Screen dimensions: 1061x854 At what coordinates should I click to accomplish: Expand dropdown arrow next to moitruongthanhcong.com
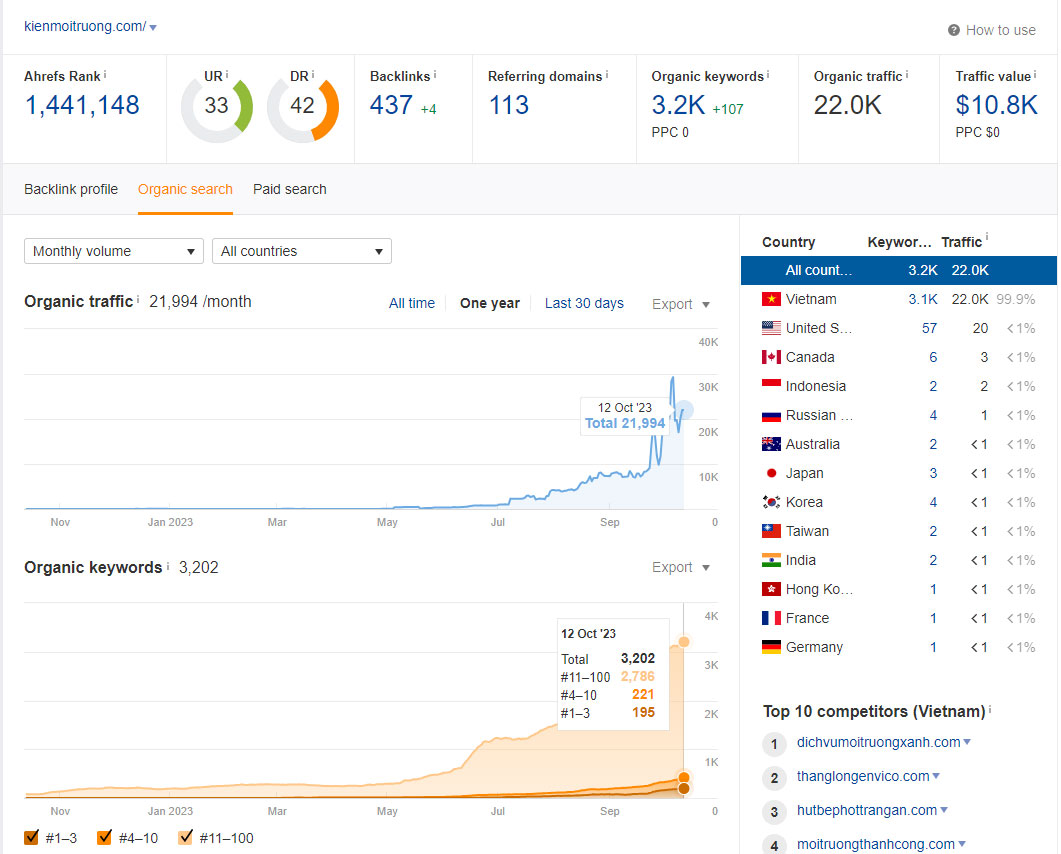962,844
